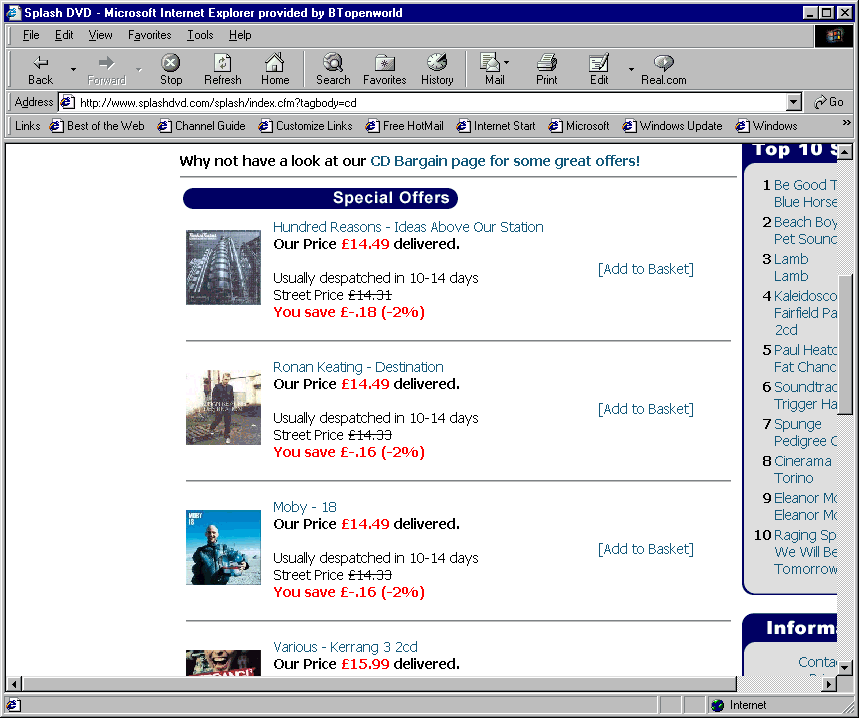This screenshot has width=859, height=718.
Task: Open the Microsoft links bar shortcut
Action: tap(579, 126)
